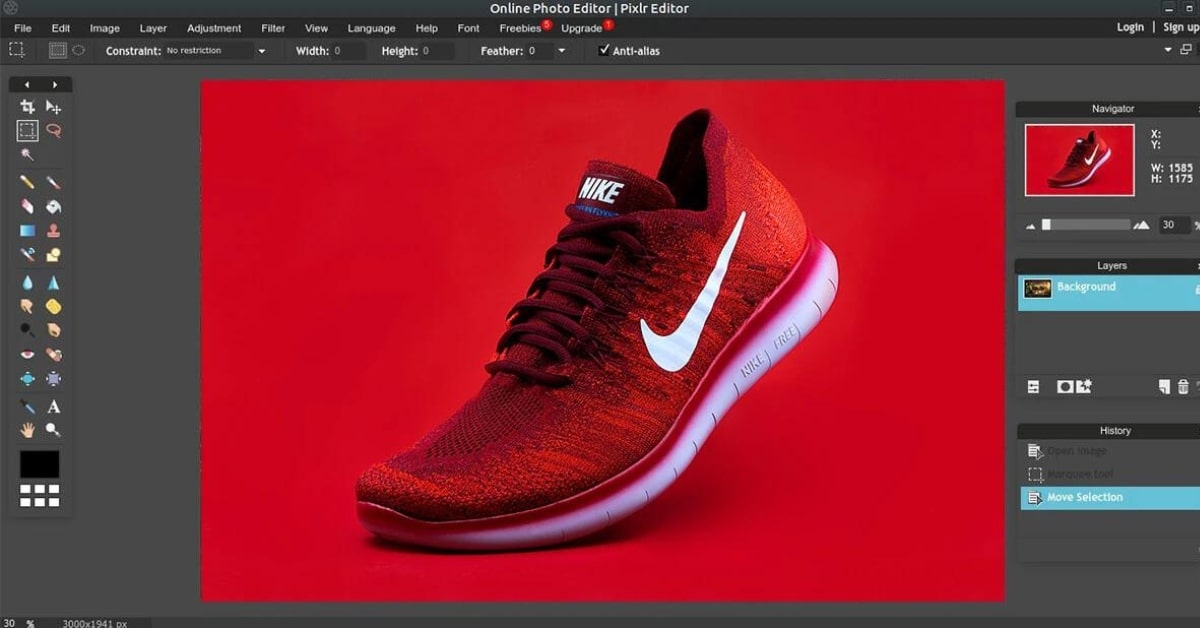The image size is (1200, 628).
Task: Select the Lasso tool
Action: coord(53,130)
